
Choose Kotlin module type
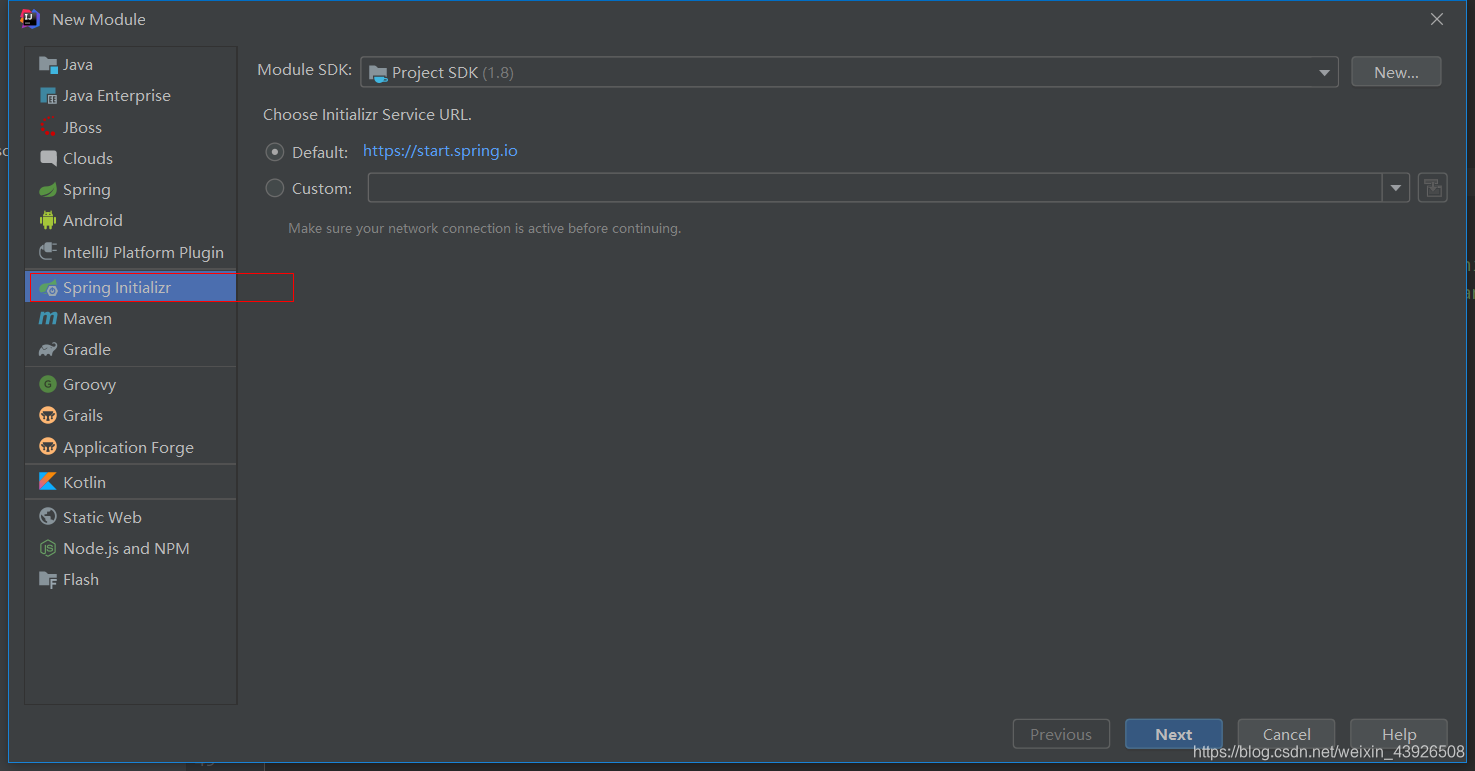pyautogui.click(x=131, y=482)
